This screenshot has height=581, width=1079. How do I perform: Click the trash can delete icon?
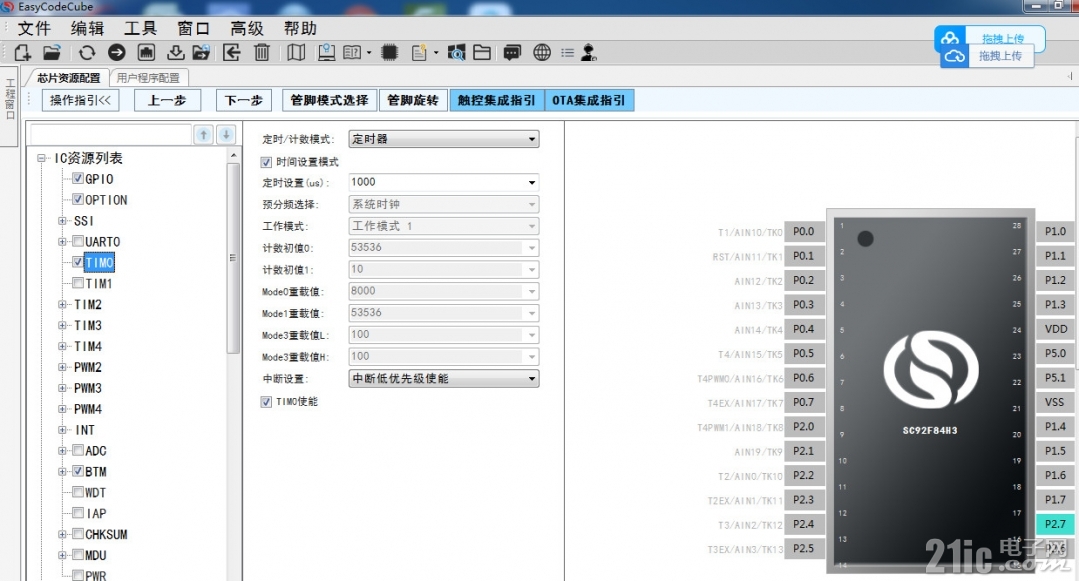(x=261, y=52)
